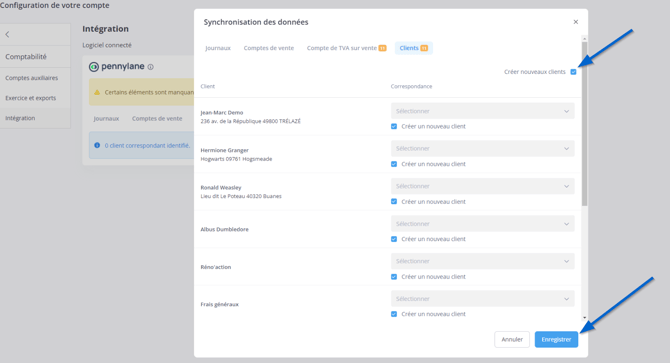Click the orange badge on Clients tab
The image size is (670, 363).
424,48
